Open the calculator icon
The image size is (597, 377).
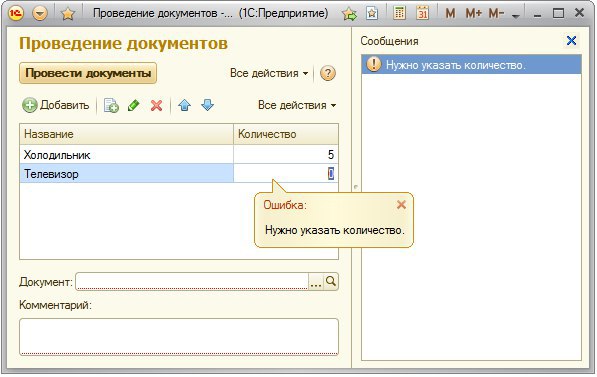tap(399, 13)
